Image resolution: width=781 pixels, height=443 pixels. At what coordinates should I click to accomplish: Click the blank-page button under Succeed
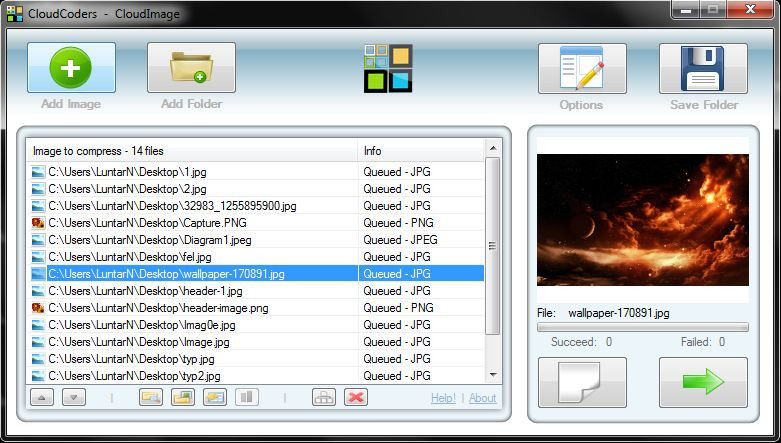coord(582,382)
